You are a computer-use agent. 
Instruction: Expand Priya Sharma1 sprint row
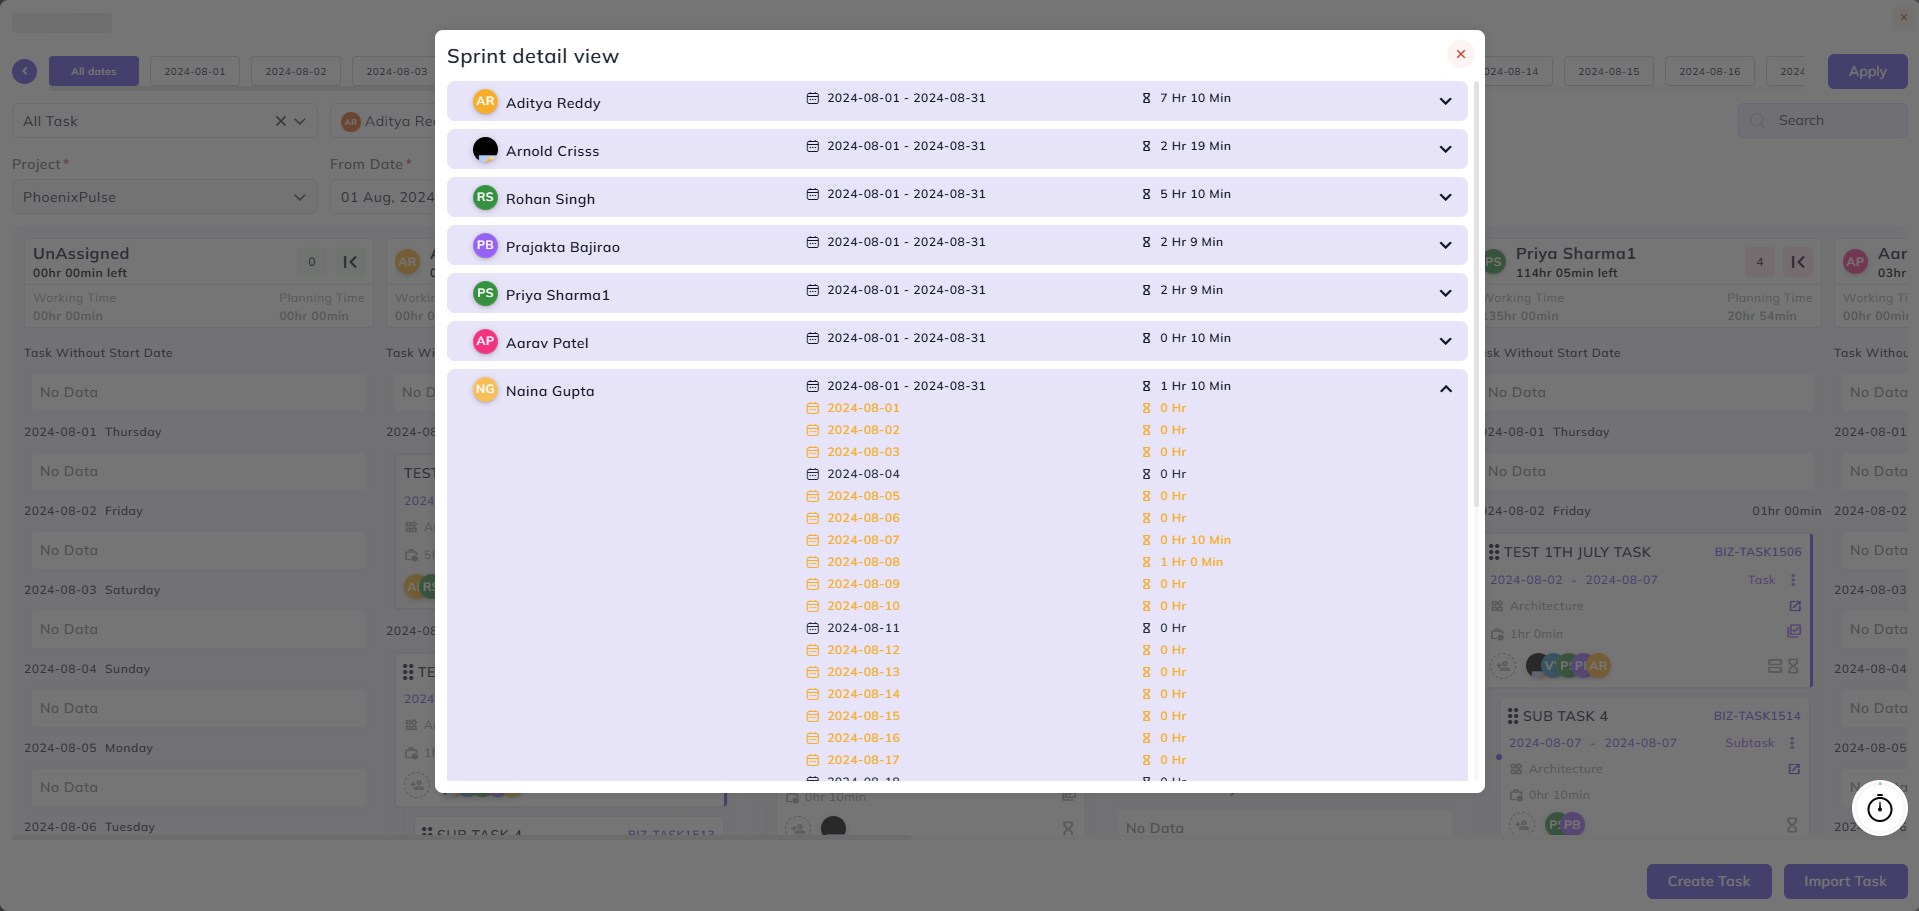pos(1445,293)
